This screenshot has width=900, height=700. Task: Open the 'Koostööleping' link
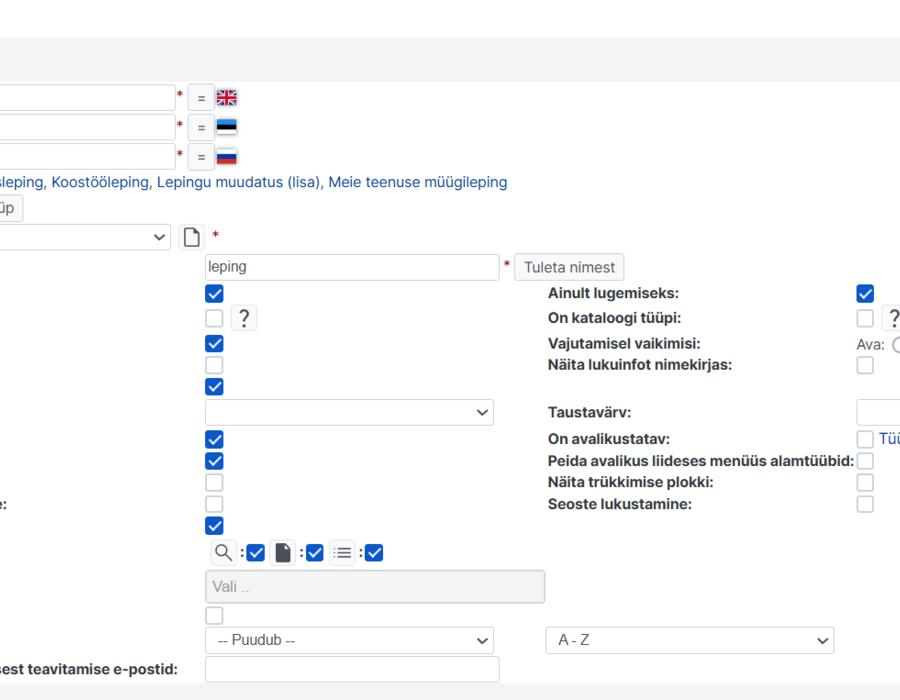coord(100,182)
